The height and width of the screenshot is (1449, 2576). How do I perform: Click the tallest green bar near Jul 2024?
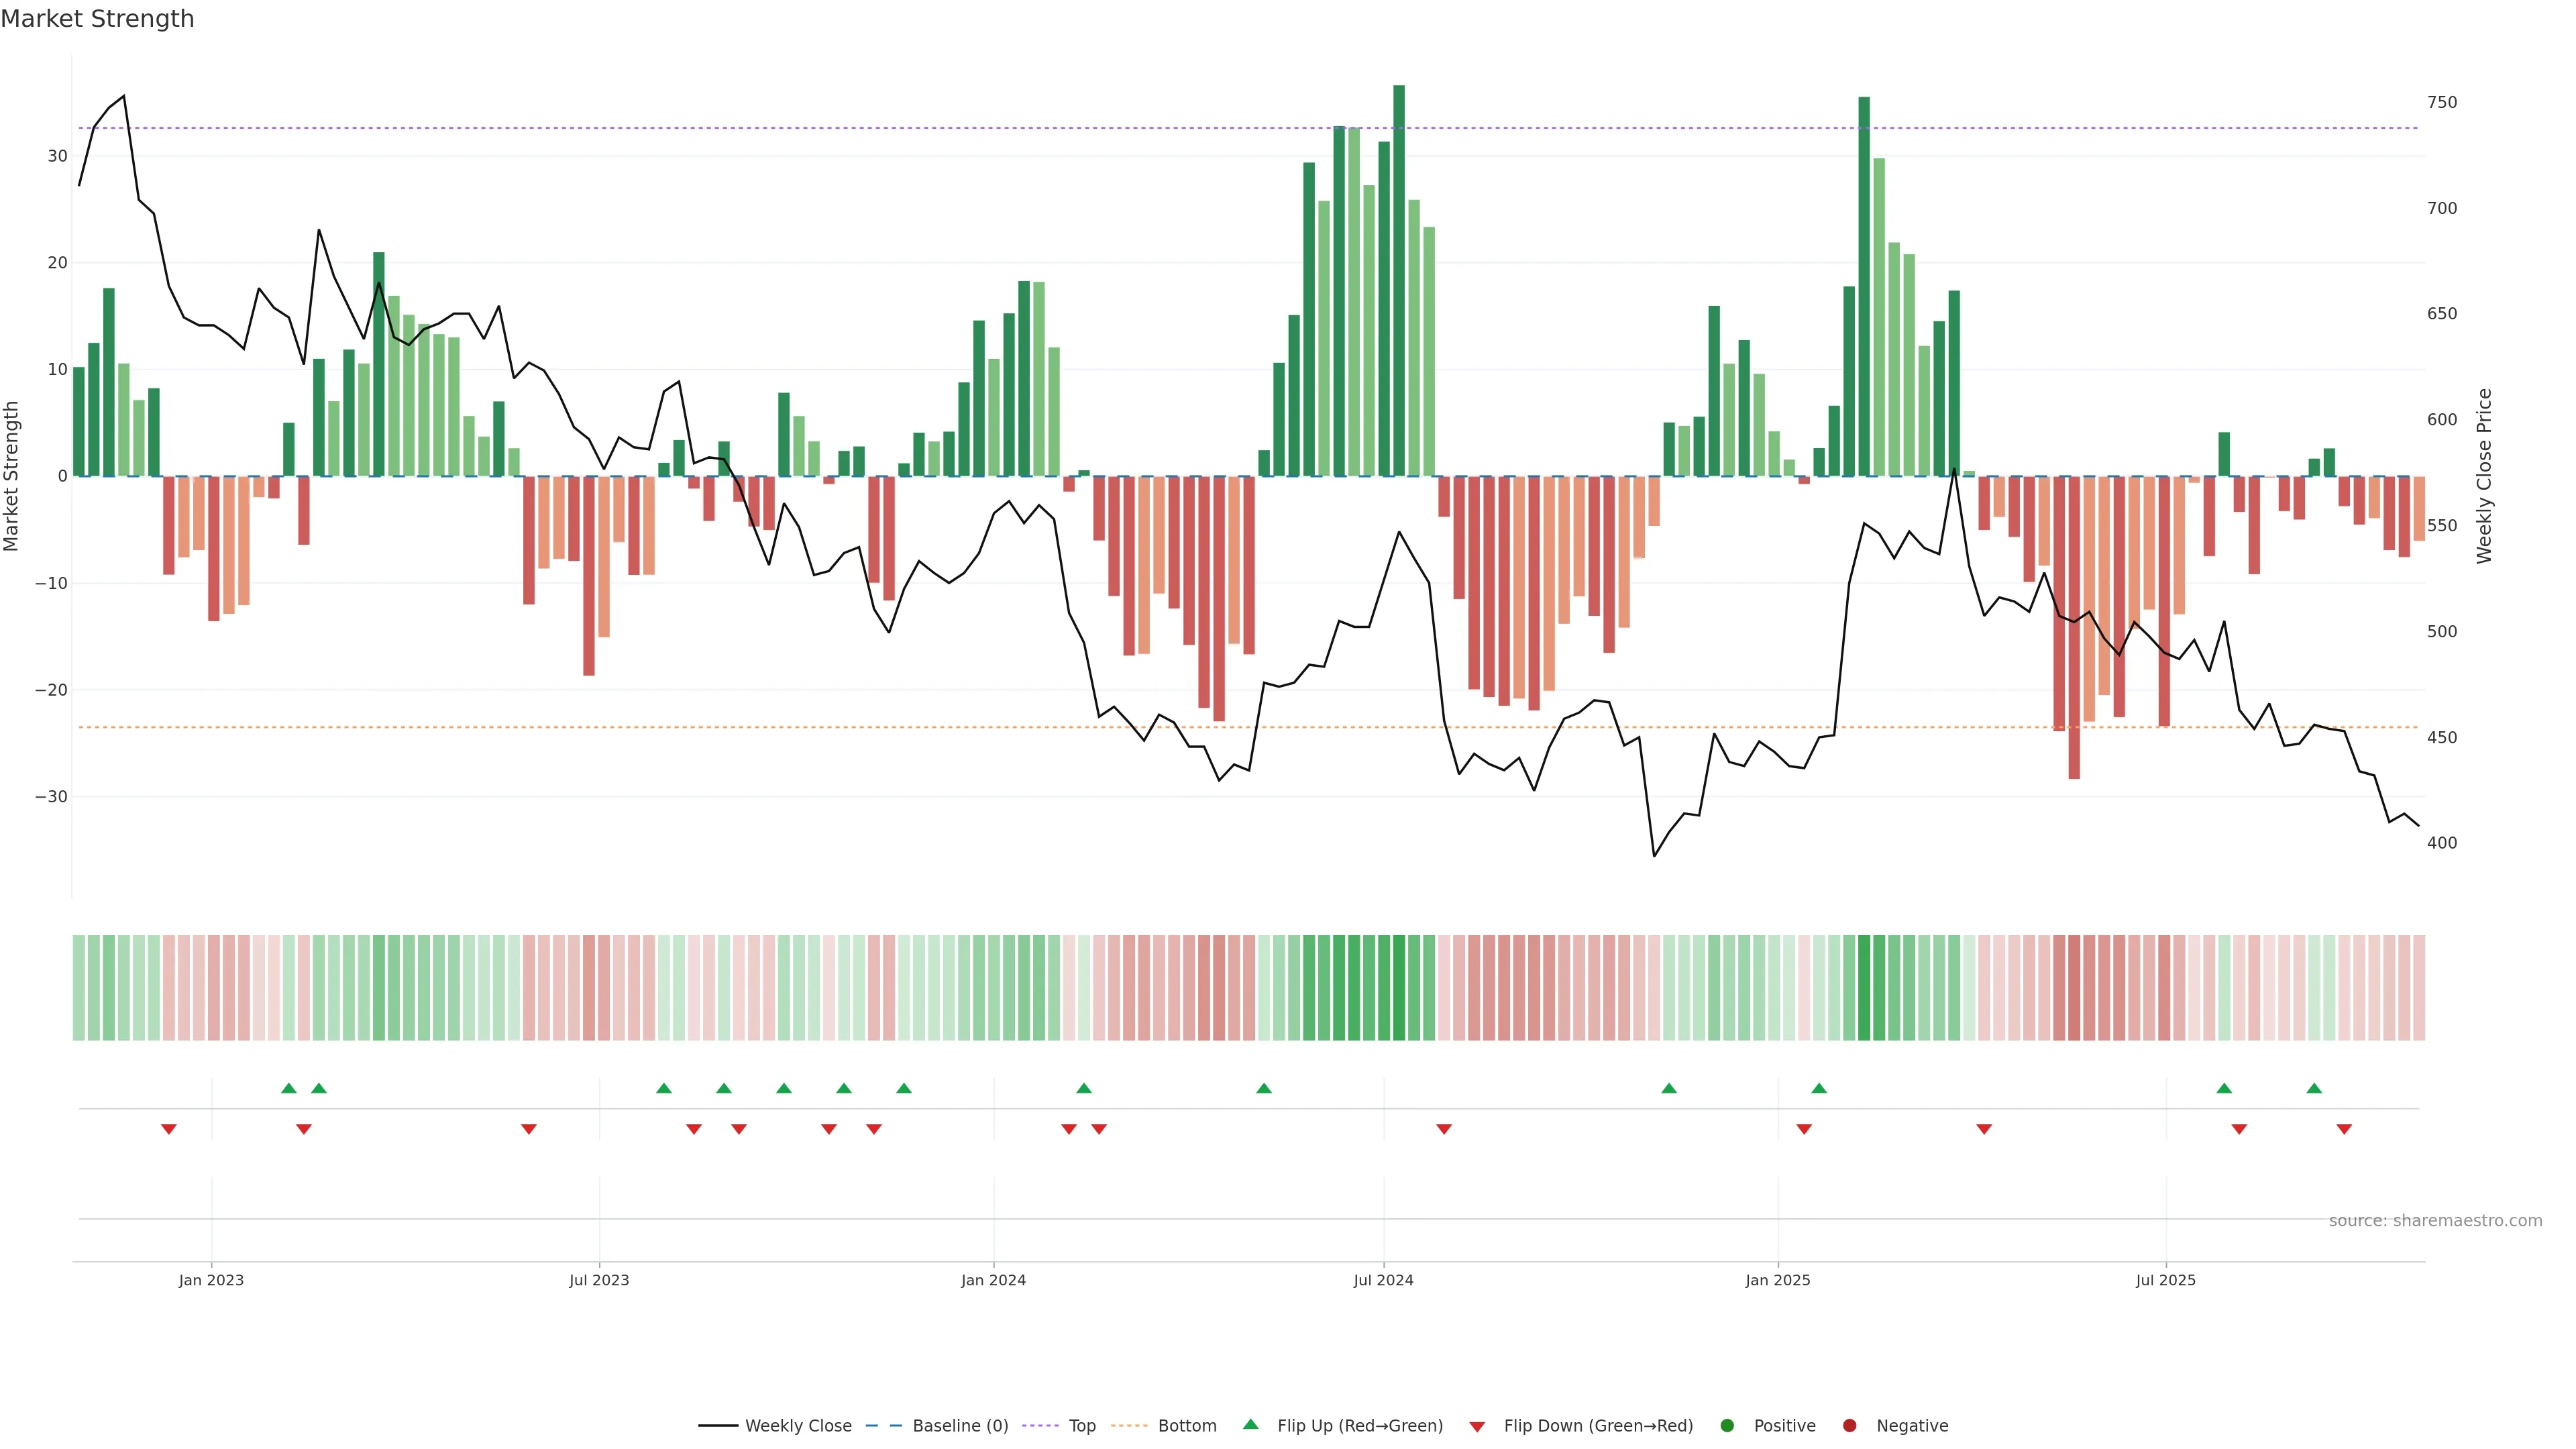pyautogui.click(x=1399, y=280)
